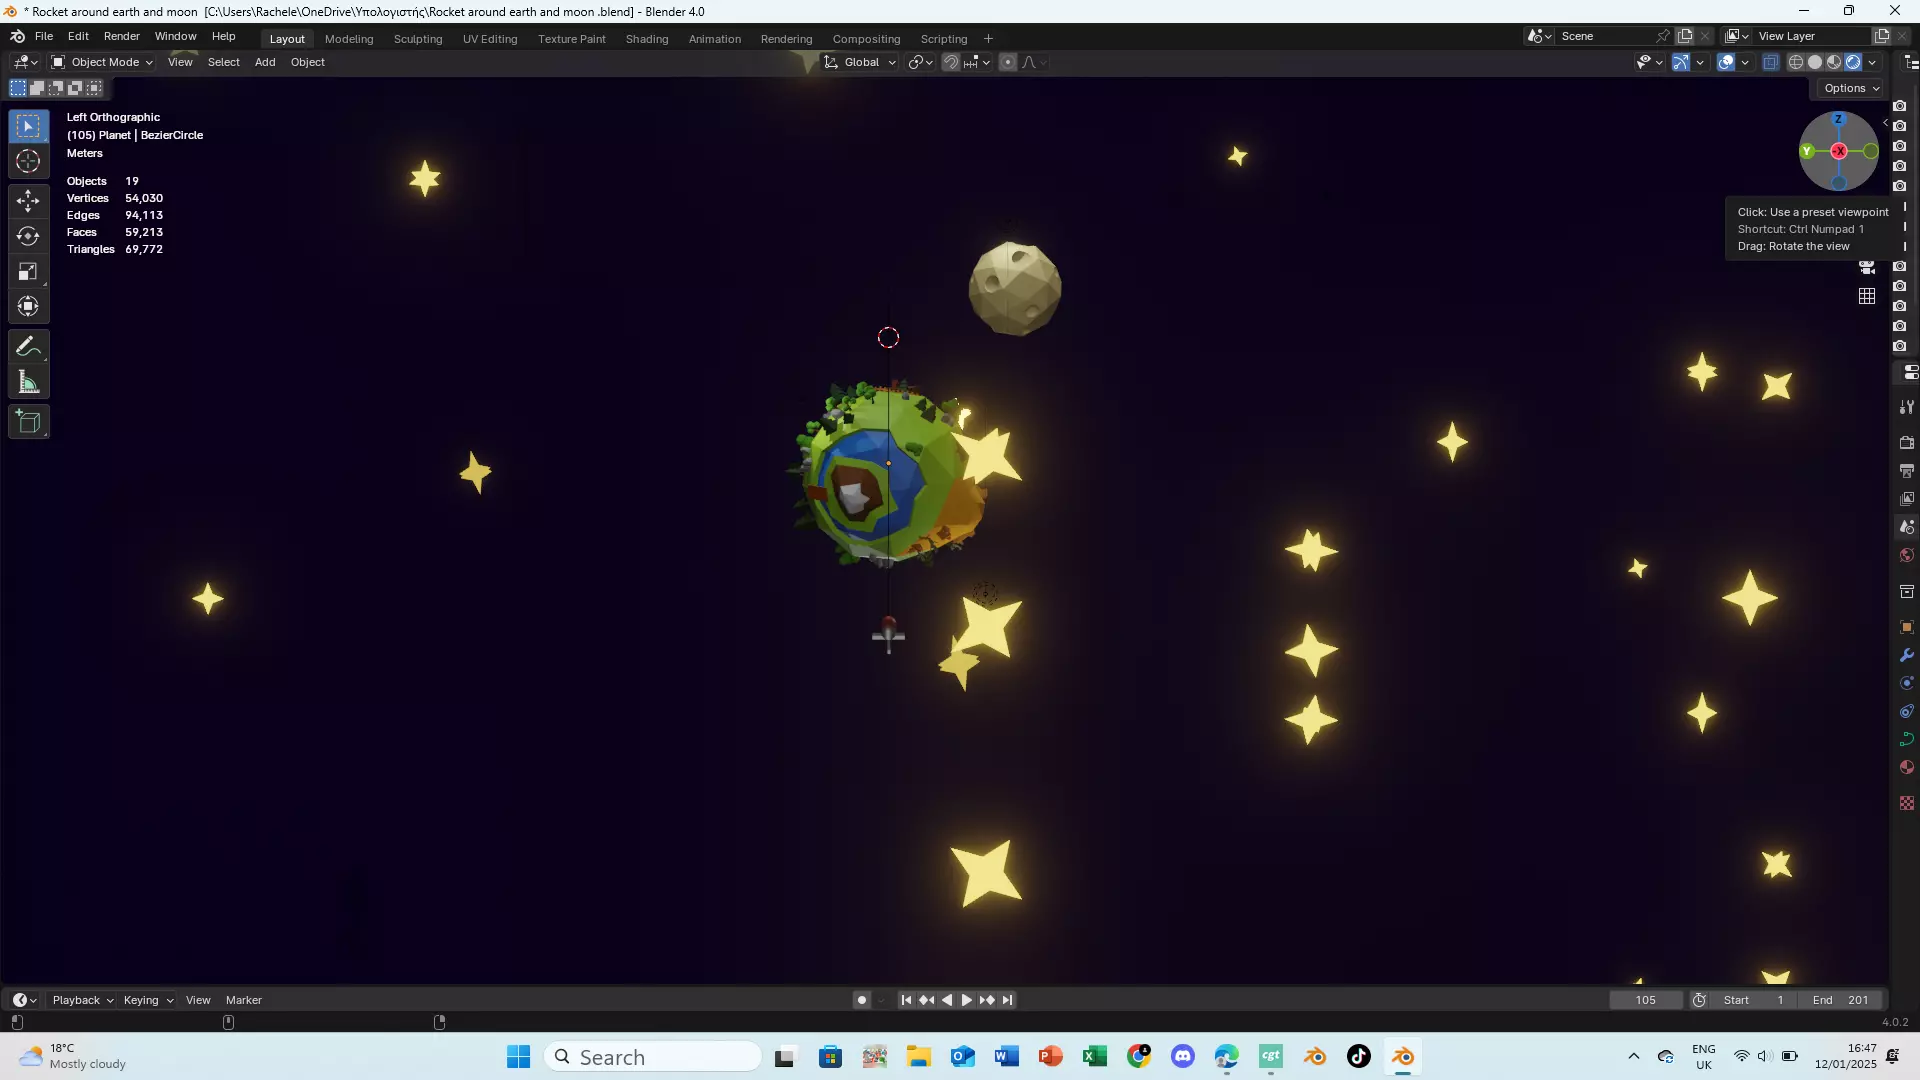Open the Render properties tab
The width and height of the screenshot is (1920, 1080).
pos(1907,442)
